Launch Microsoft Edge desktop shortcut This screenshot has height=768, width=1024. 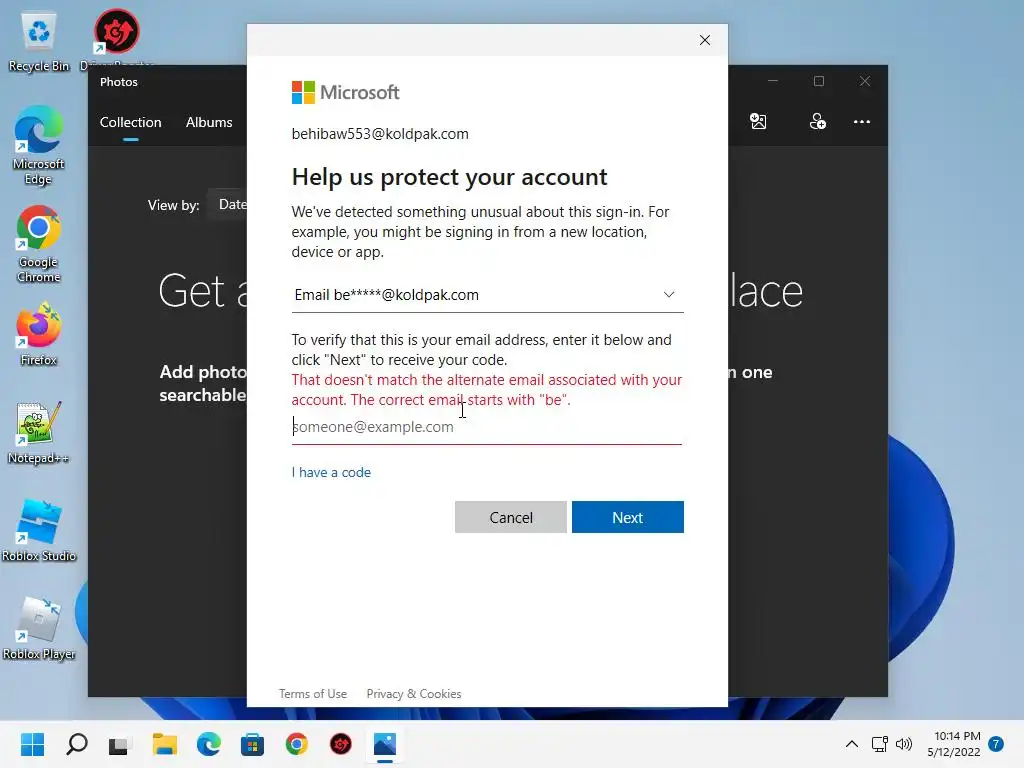(x=39, y=145)
